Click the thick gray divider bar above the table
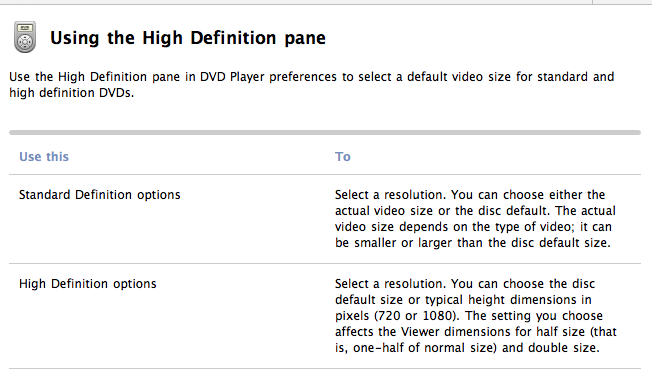 325,132
